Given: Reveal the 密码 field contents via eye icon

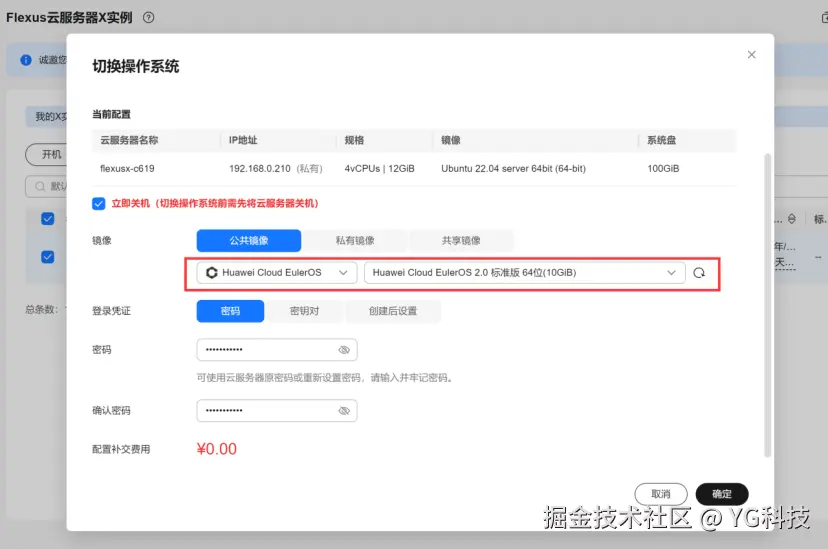Looking at the screenshot, I should pyautogui.click(x=344, y=350).
